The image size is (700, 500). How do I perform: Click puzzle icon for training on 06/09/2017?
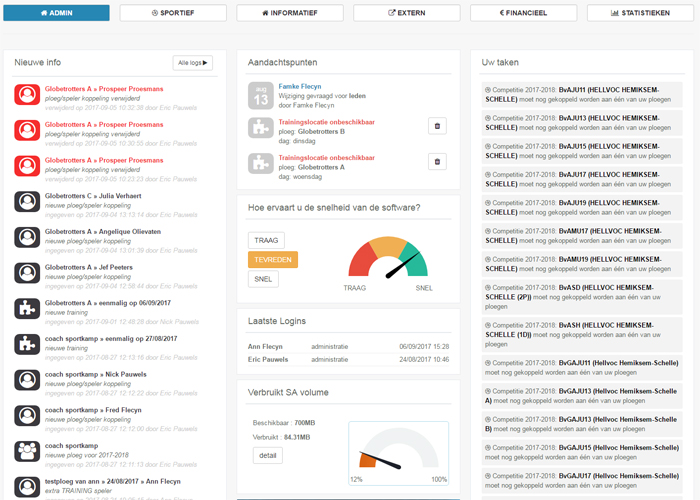(x=27, y=309)
